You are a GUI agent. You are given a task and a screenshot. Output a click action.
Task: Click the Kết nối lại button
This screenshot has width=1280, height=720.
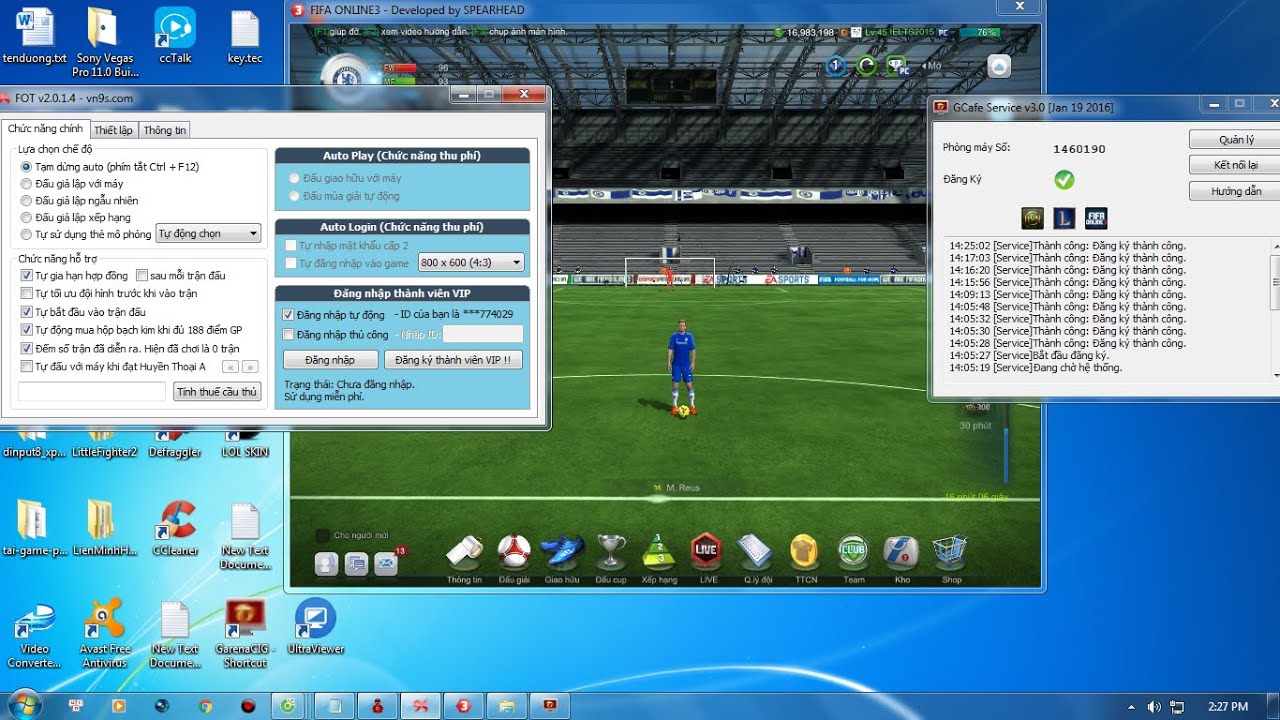[x=1236, y=165]
